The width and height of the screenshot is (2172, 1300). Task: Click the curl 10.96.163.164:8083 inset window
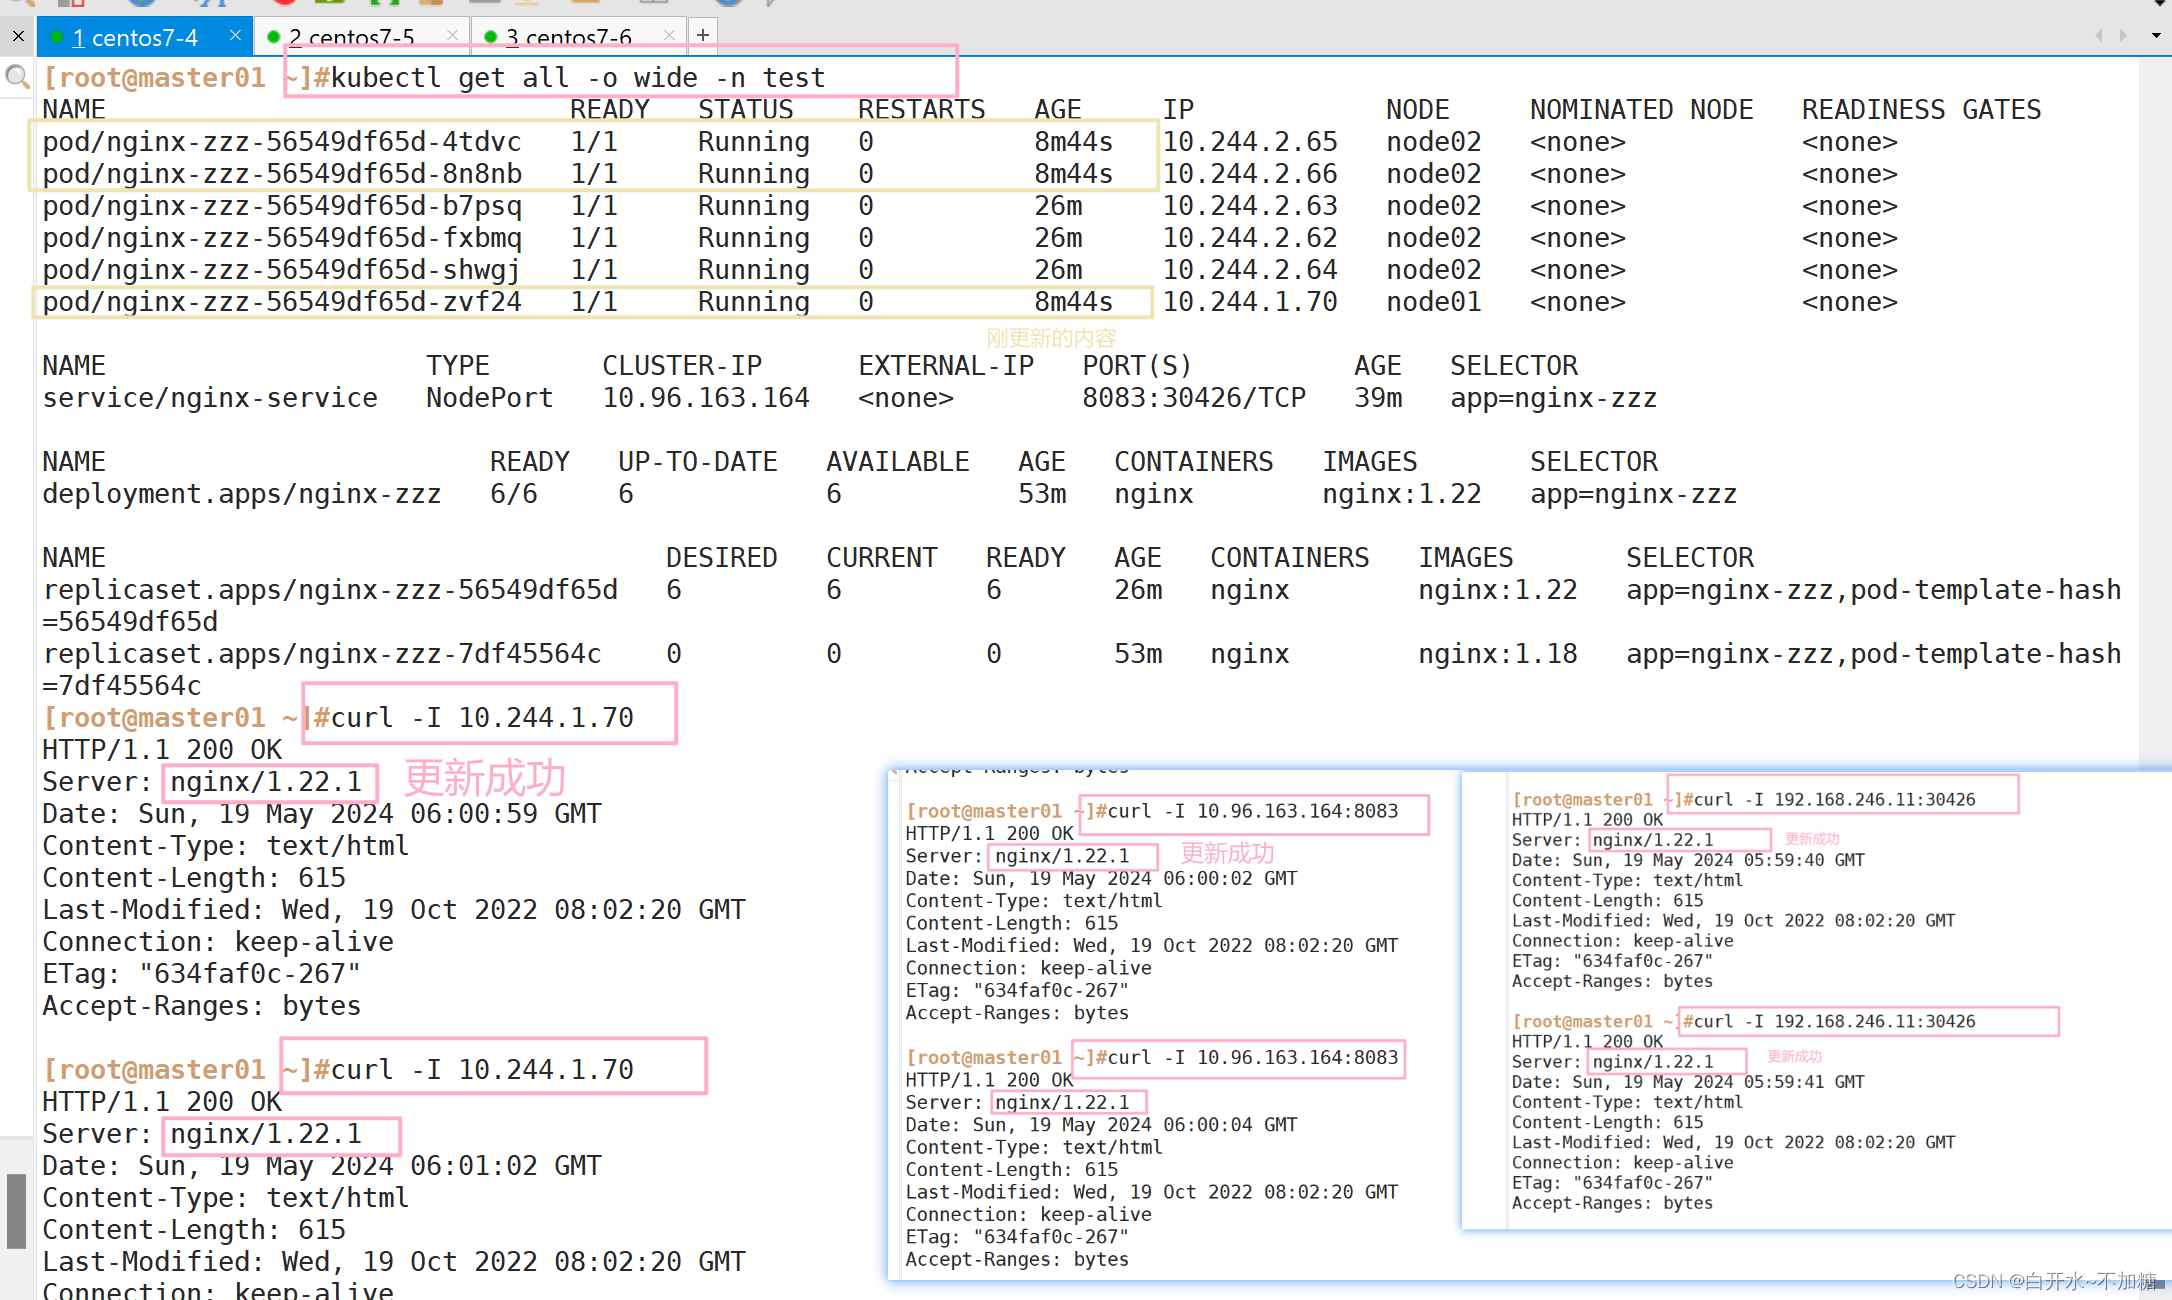tap(1170, 1020)
